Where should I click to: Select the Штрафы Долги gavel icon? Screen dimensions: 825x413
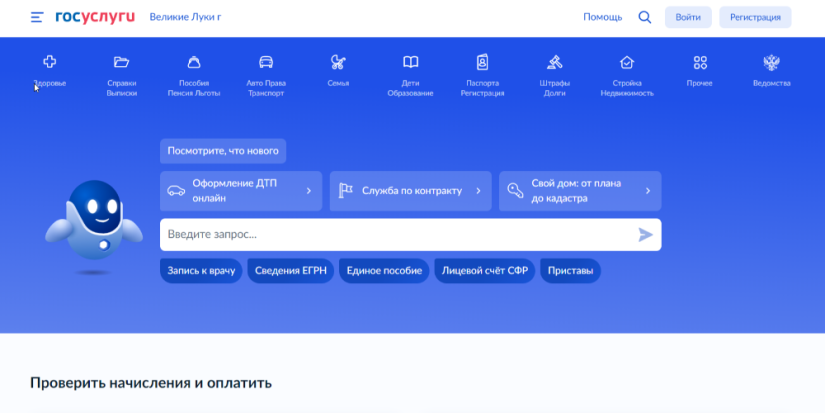click(555, 62)
